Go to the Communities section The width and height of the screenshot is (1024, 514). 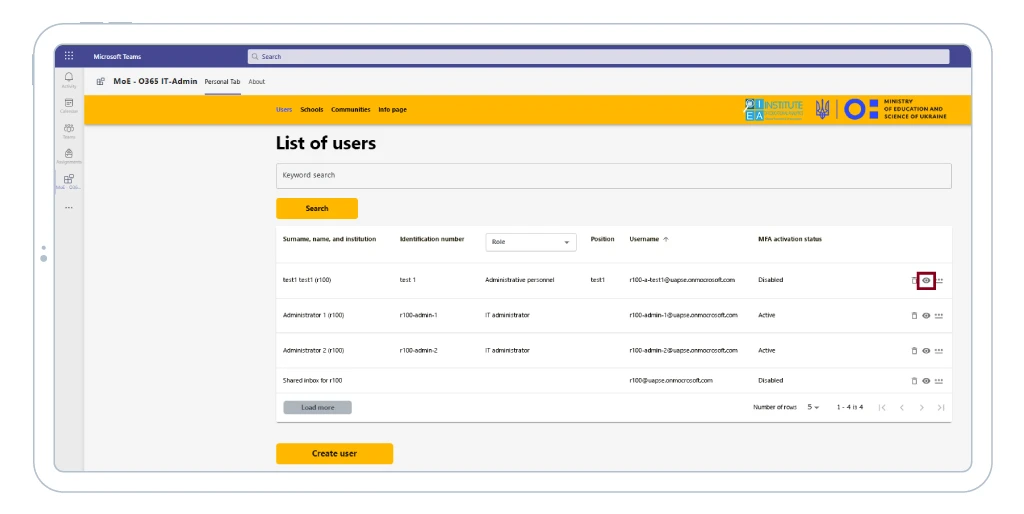[351, 110]
